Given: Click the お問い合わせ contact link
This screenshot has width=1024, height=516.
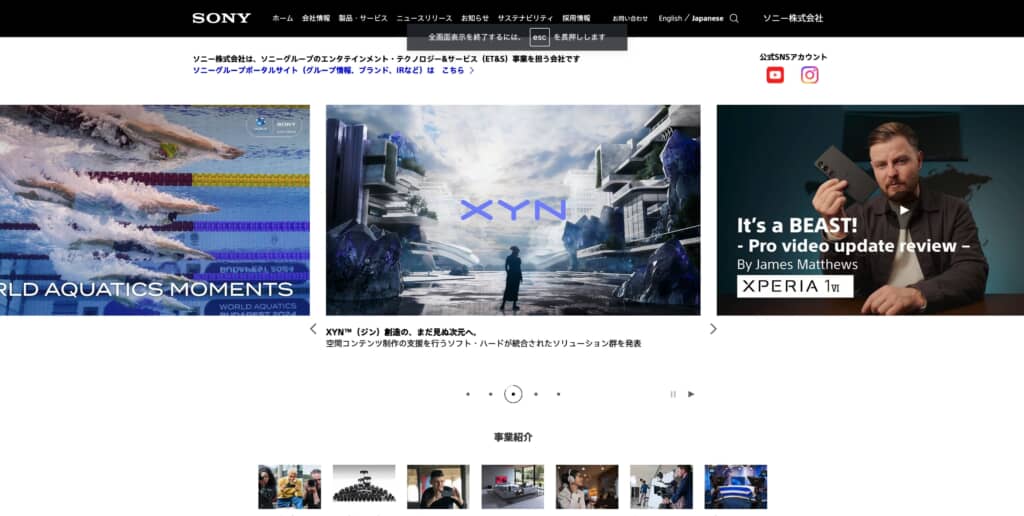Looking at the screenshot, I should point(630,18).
